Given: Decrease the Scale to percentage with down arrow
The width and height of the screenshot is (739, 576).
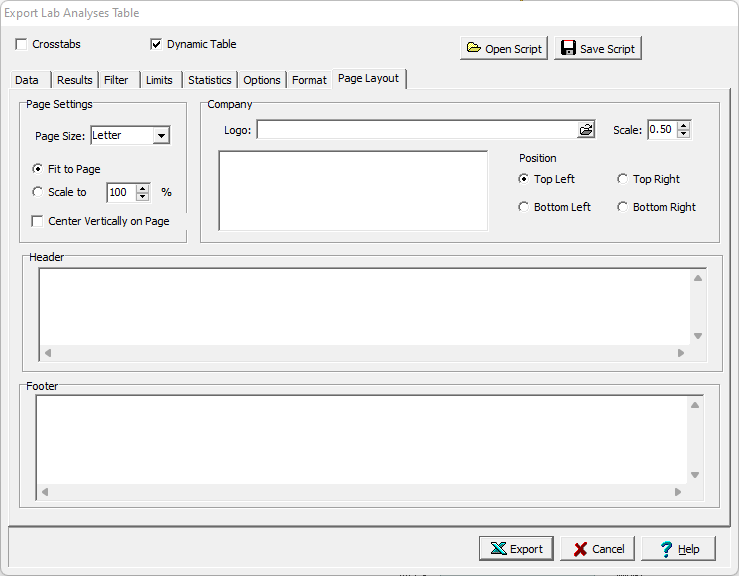Looking at the screenshot, I should coord(143,197).
